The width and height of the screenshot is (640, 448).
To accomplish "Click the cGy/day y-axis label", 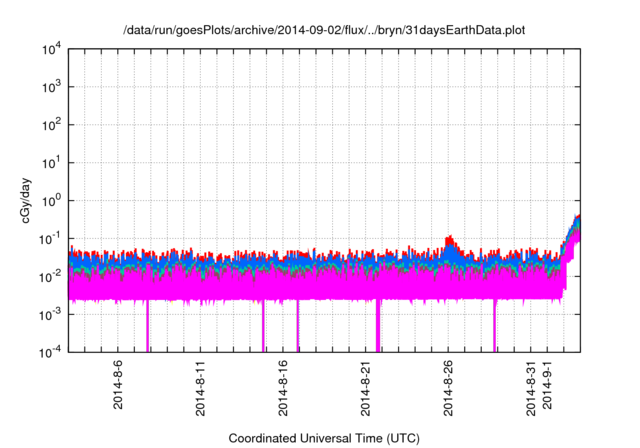I will [26, 200].
